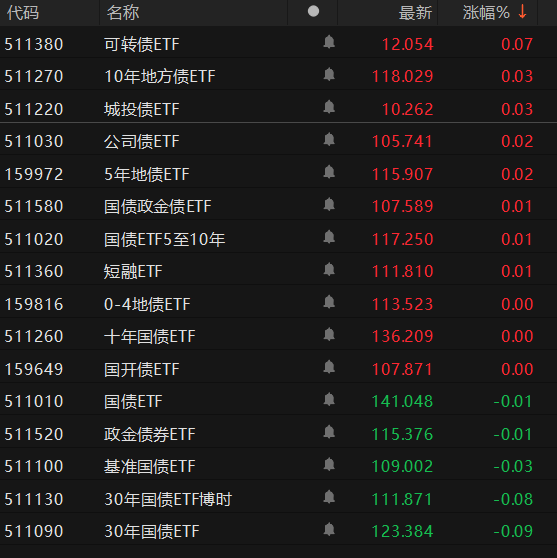
Task: Select code 511090
Action: coord(34,532)
